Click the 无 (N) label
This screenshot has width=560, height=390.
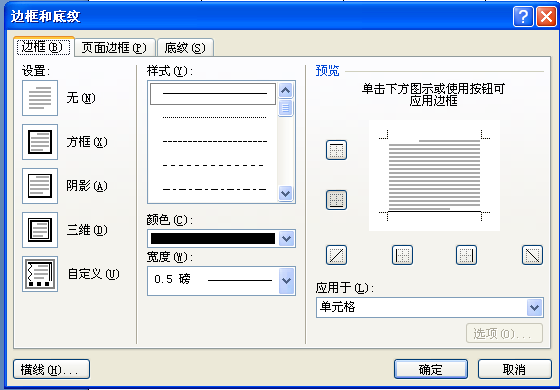(x=81, y=98)
